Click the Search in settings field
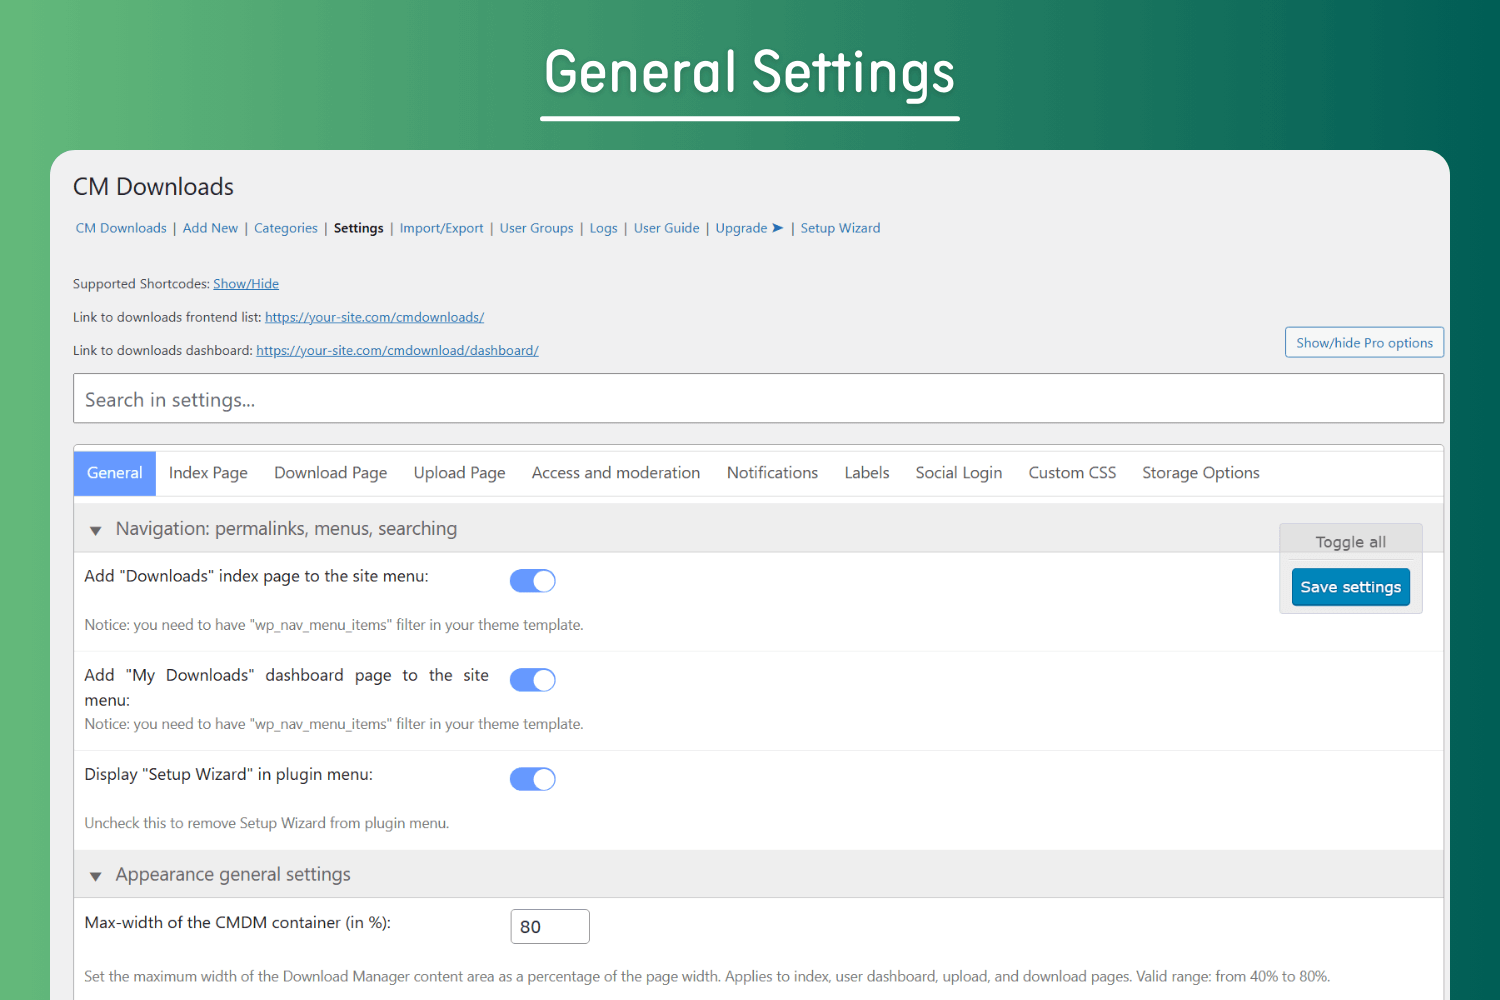1500x1000 pixels. (758, 399)
